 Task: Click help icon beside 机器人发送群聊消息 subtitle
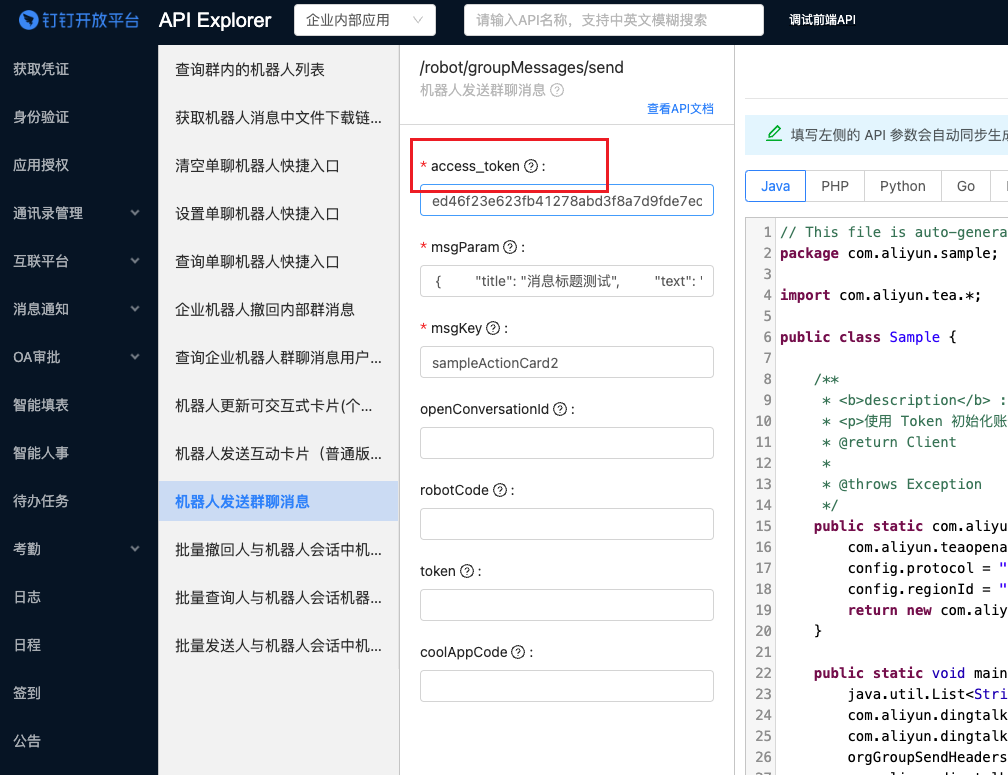[x=557, y=90]
